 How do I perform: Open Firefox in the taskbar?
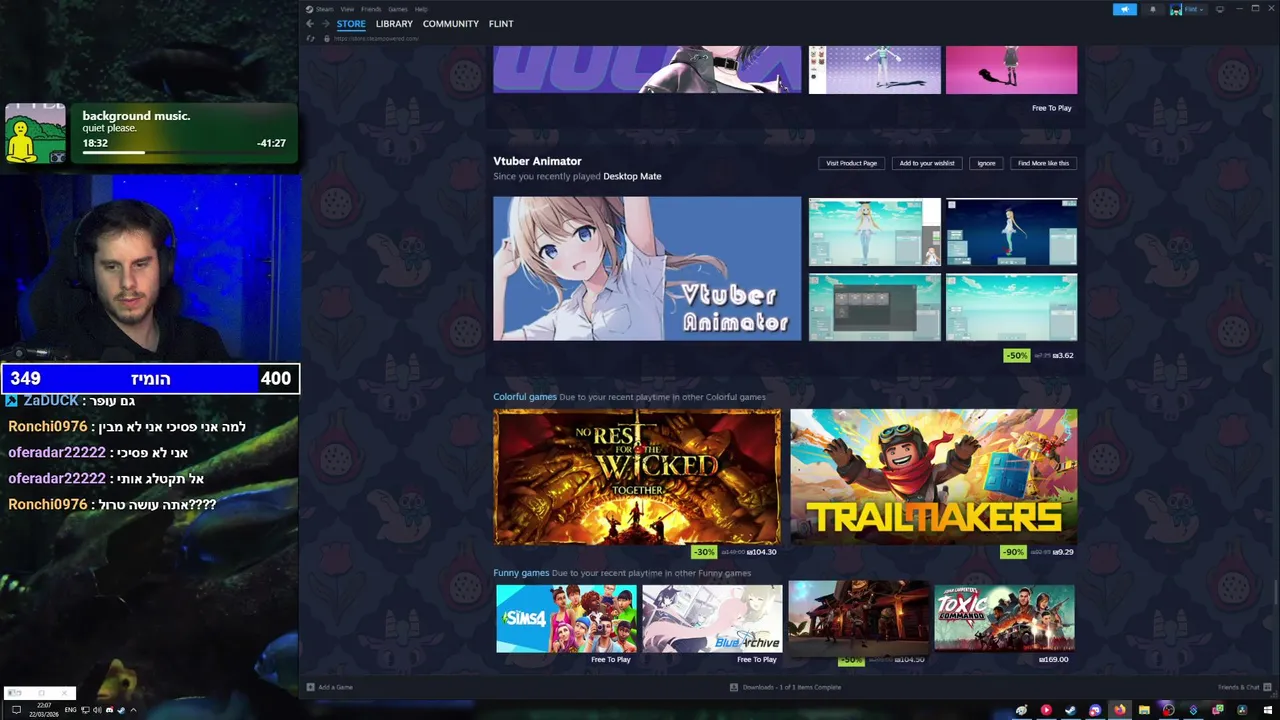(1120, 710)
